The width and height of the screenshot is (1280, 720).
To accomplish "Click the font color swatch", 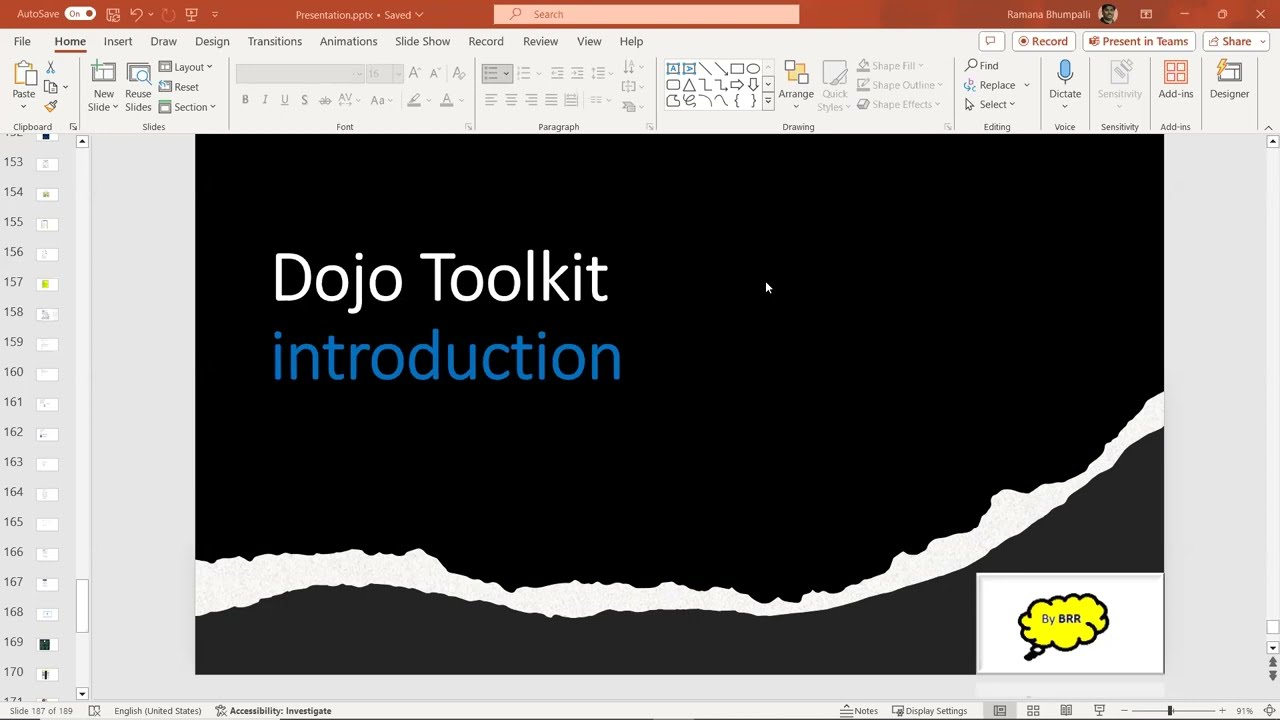I will [x=446, y=100].
